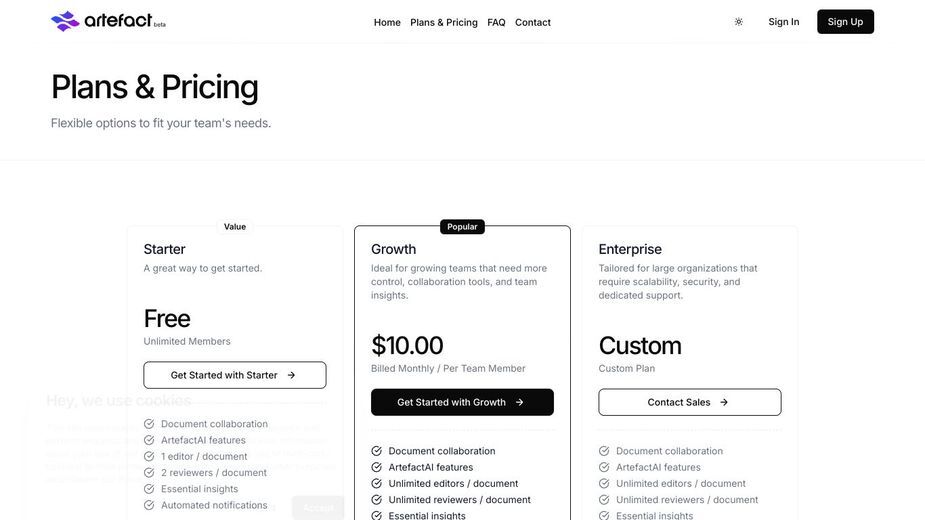The width and height of the screenshot is (925, 520).
Task: Open the Home nav item
Action: tap(387, 22)
